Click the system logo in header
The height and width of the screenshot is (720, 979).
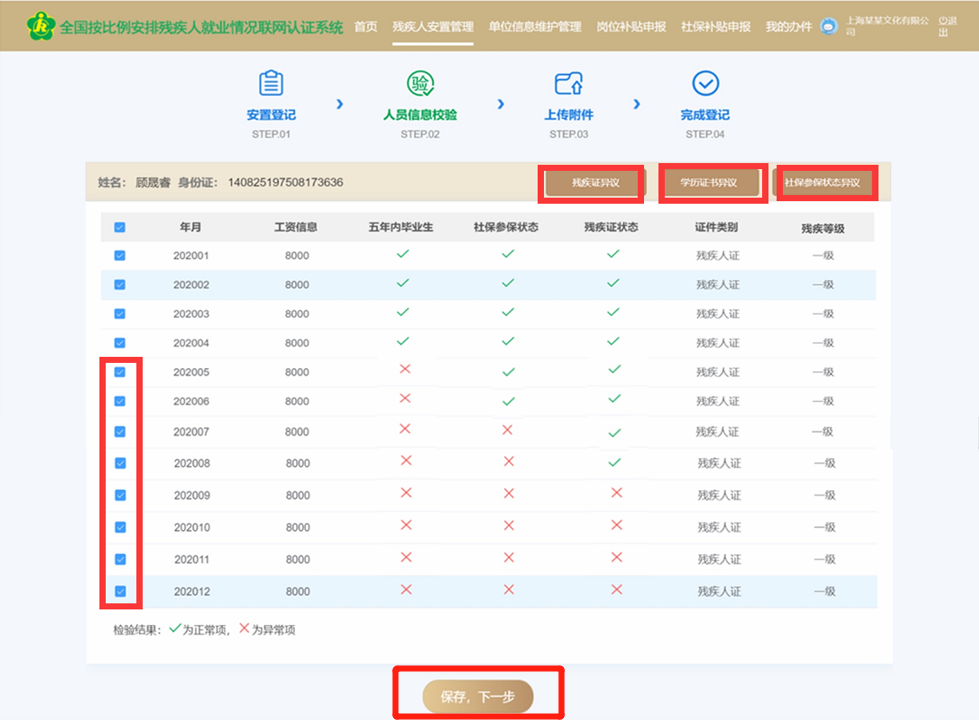pyautogui.click(x=40, y=25)
